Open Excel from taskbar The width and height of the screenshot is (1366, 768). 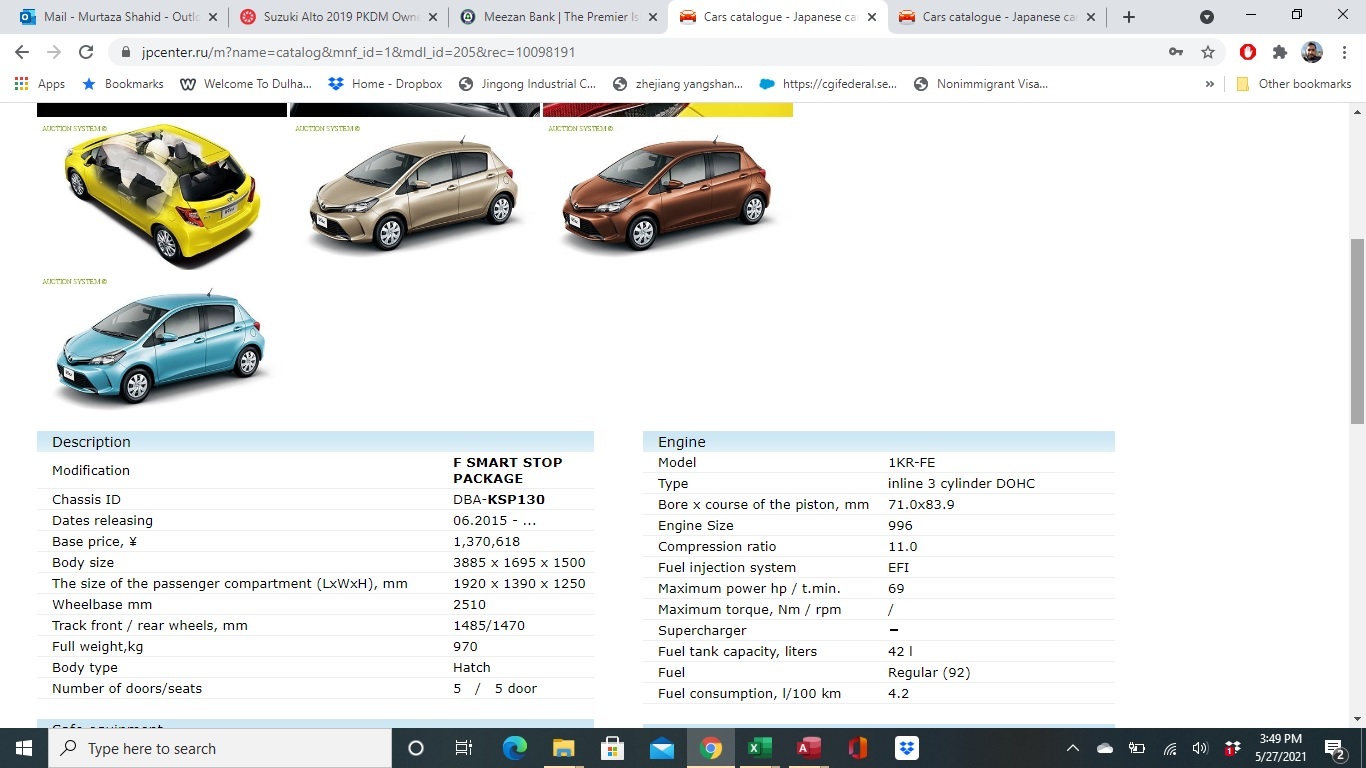click(x=759, y=748)
